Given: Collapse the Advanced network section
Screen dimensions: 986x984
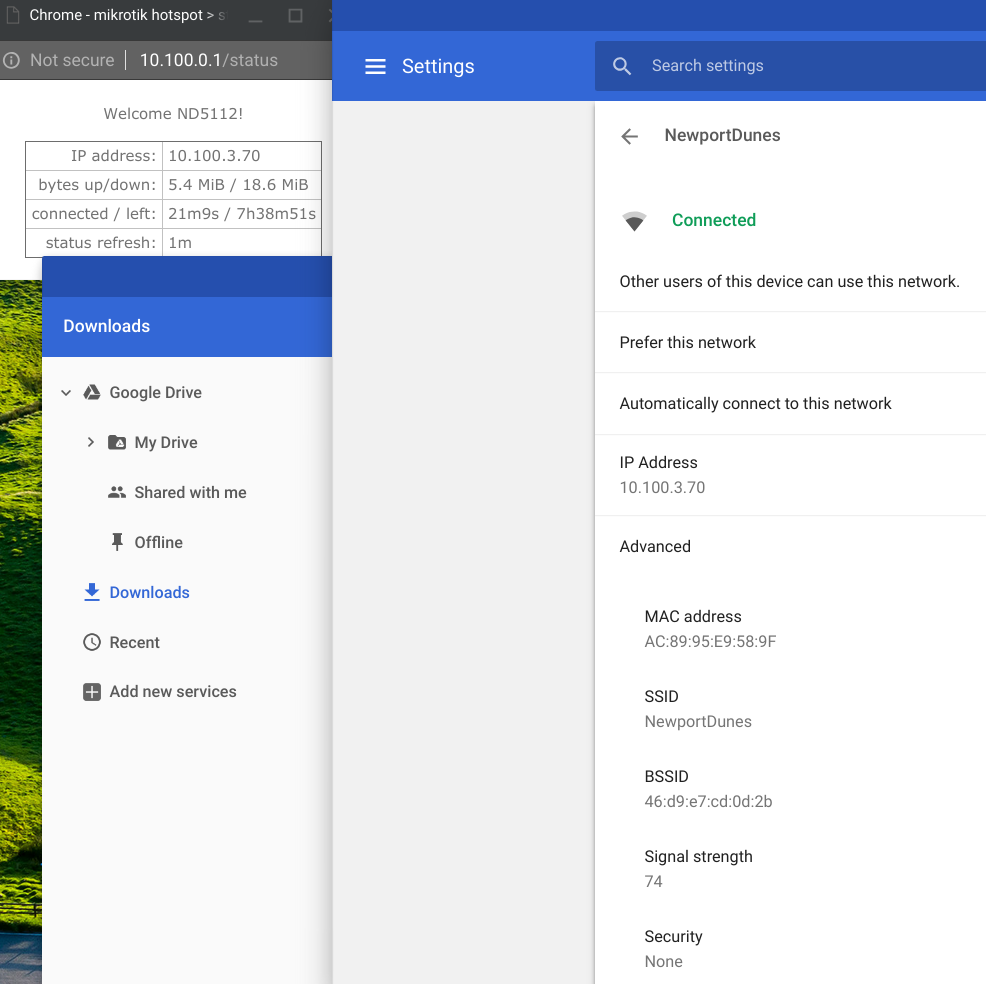Looking at the screenshot, I should (655, 546).
